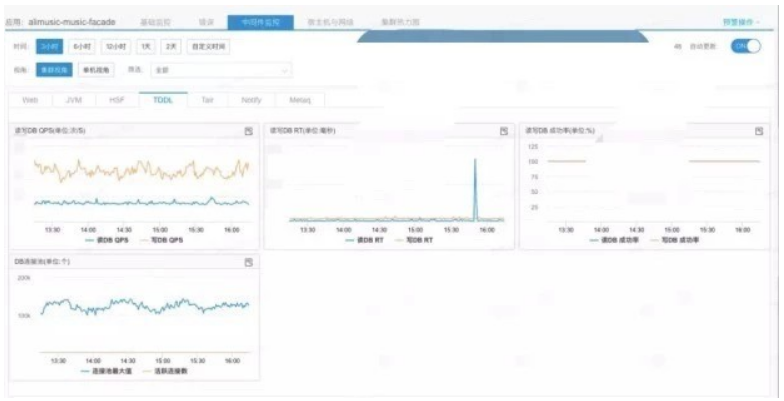This screenshot has height=401, width=784.
Task: Toggle 写DB QPS legend series
Action: point(162,240)
